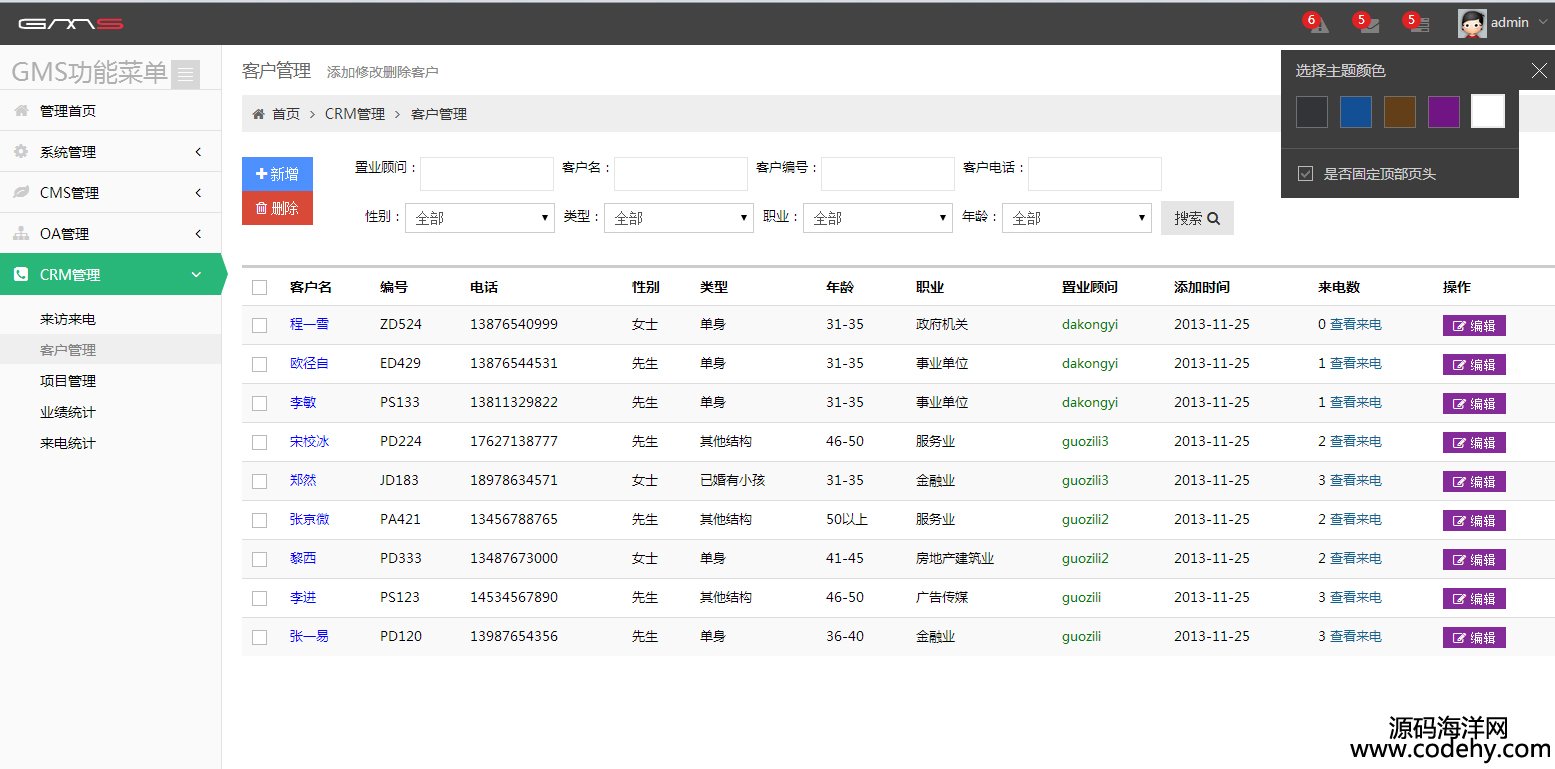Toggle sidebar with the hamburger menu icon
This screenshot has height=769, width=1555.
click(x=185, y=74)
